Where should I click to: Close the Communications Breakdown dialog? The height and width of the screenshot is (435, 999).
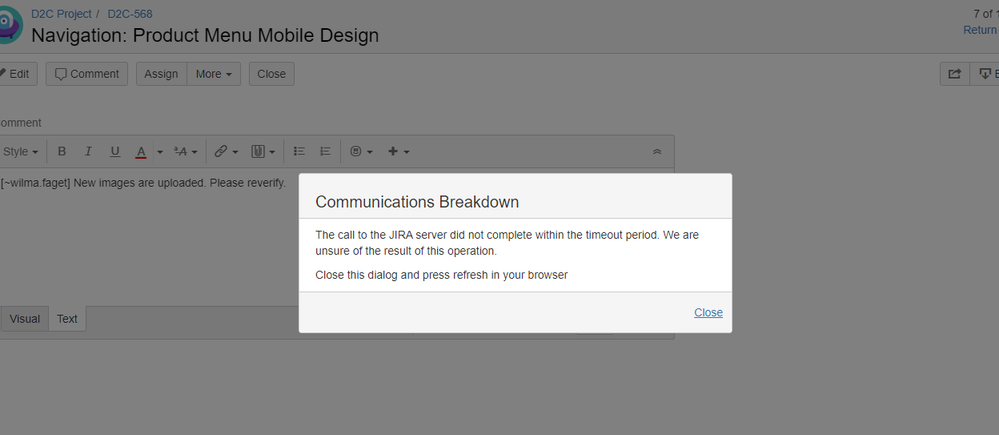708,312
